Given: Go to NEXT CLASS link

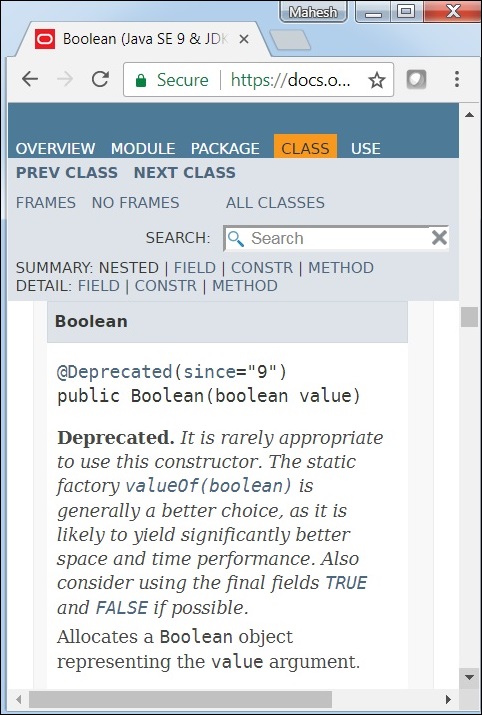Looking at the screenshot, I should point(185,172).
